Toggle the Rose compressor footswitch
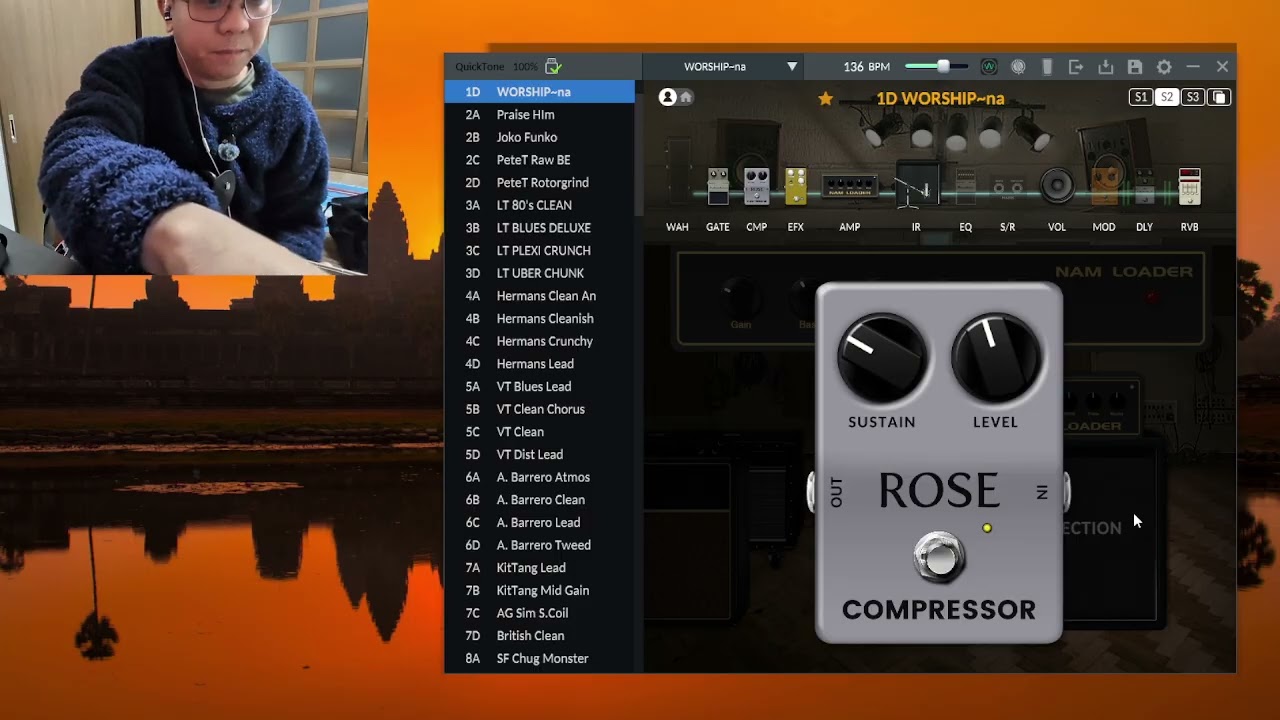This screenshot has width=1280, height=720. [x=939, y=559]
